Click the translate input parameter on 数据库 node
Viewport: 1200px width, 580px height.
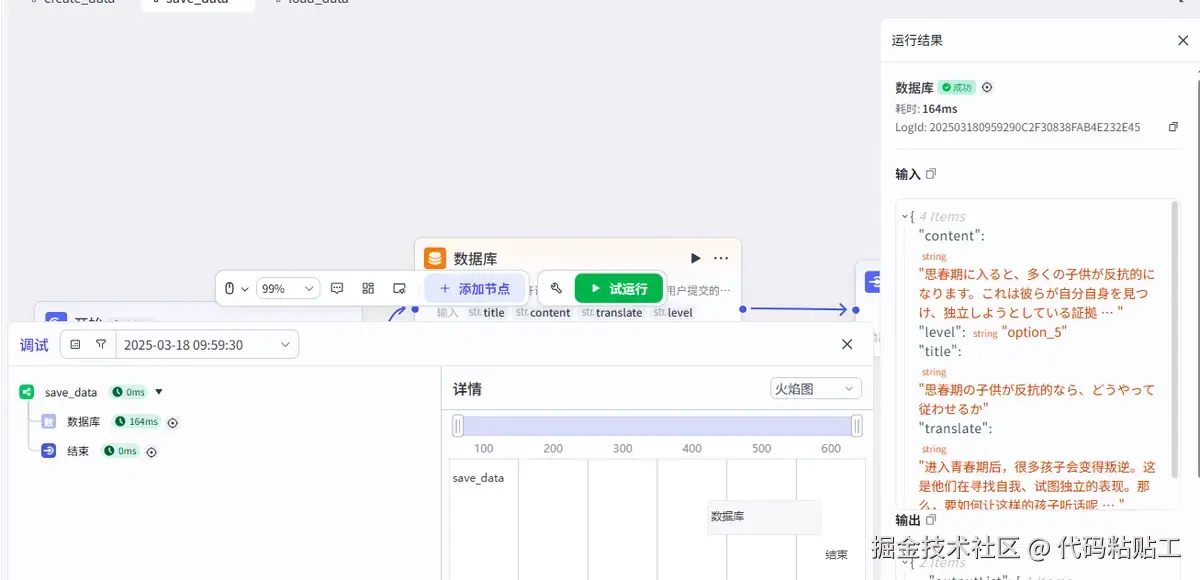(612, 313)
